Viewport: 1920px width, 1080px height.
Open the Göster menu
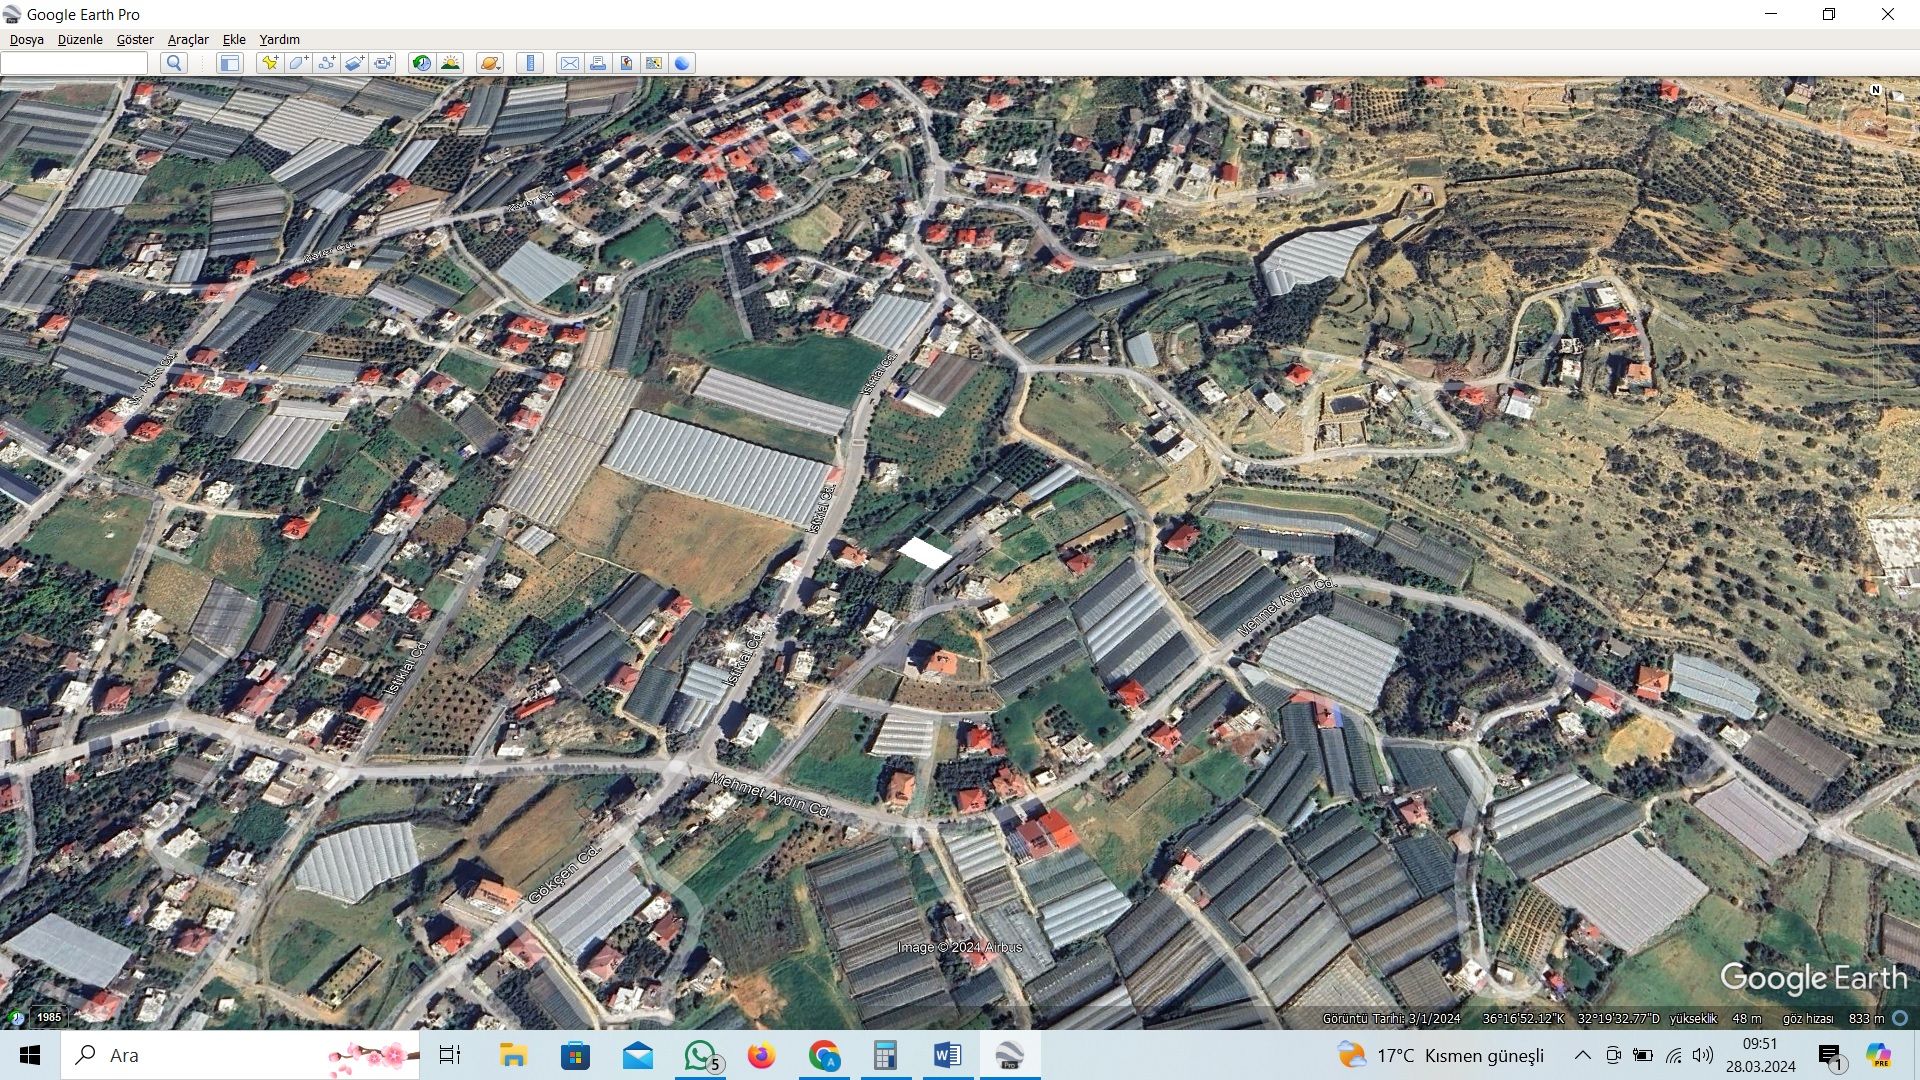(135, 40)
